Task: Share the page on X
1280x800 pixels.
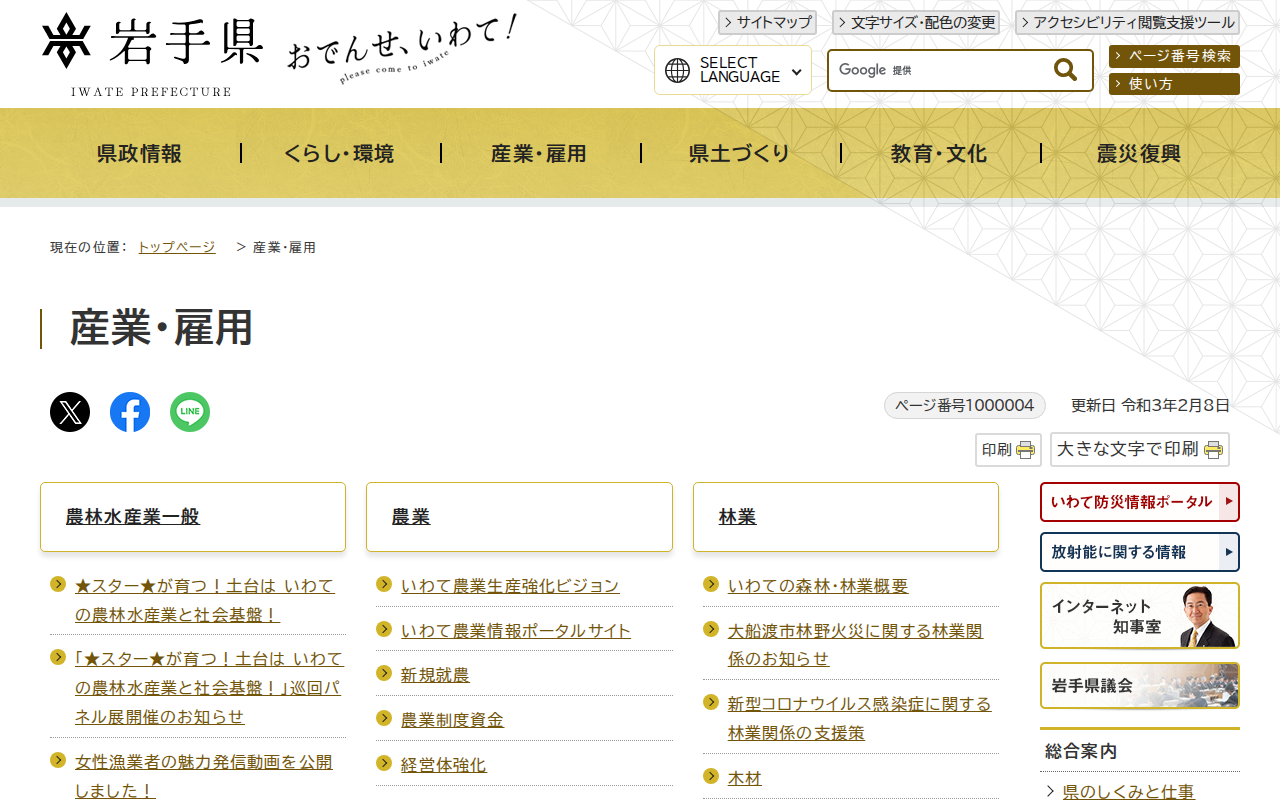Action: (70, 412)
